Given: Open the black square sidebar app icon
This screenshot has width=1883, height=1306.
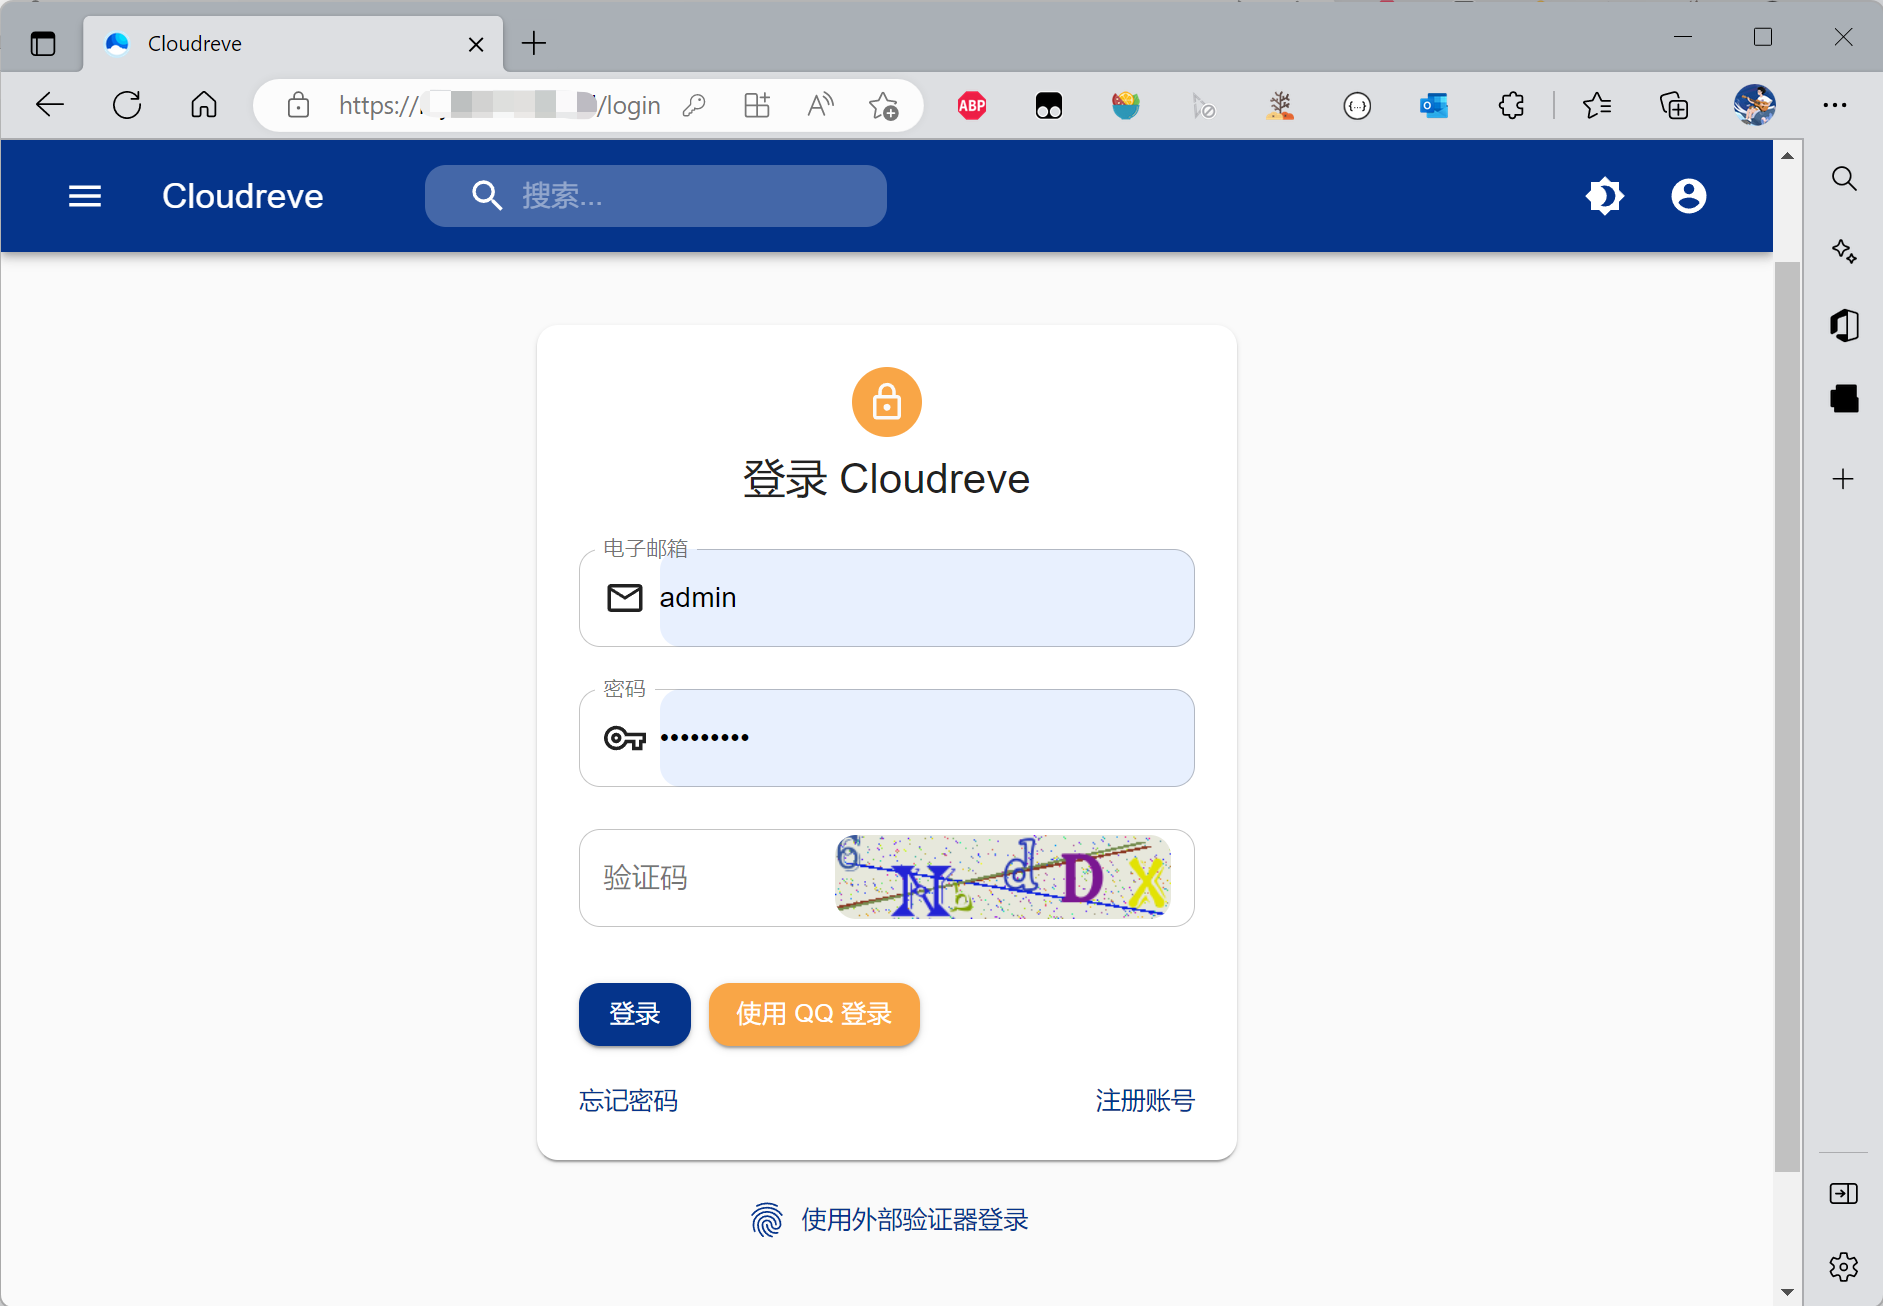Looking at the screenshot, I should point(1844,399).
